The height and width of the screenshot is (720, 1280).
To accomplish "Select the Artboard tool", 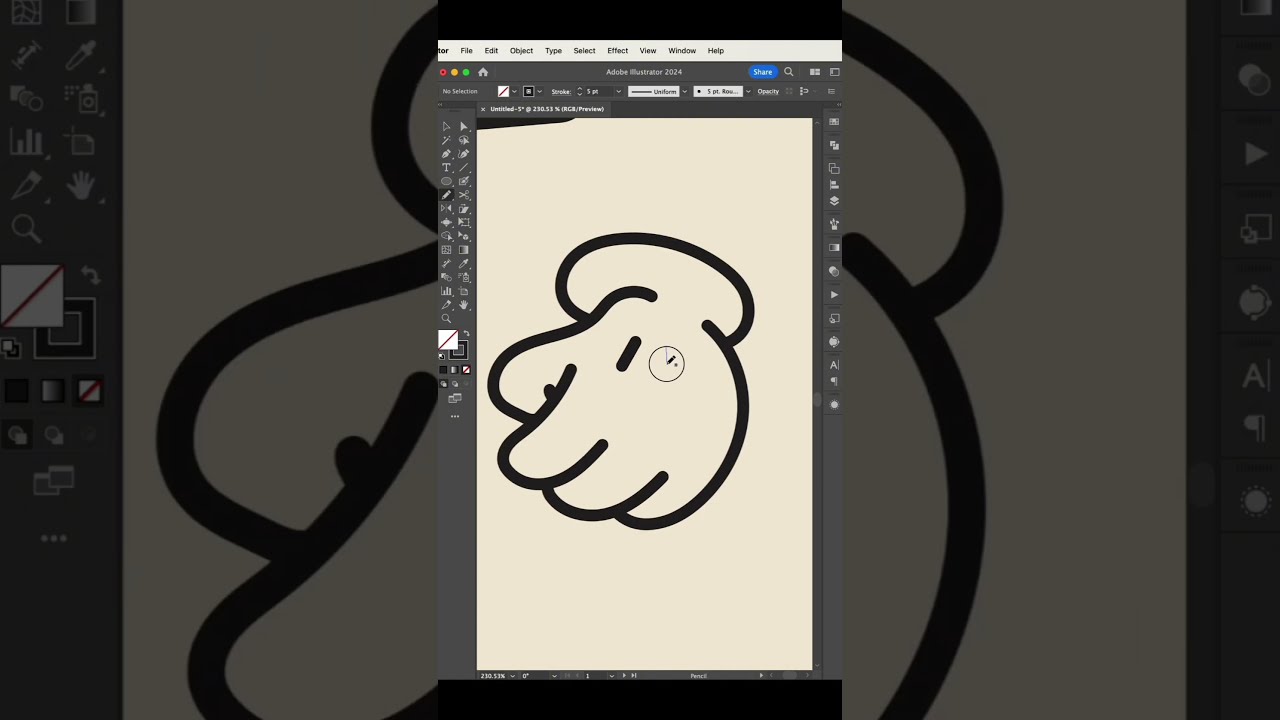I will pos(464,291).
